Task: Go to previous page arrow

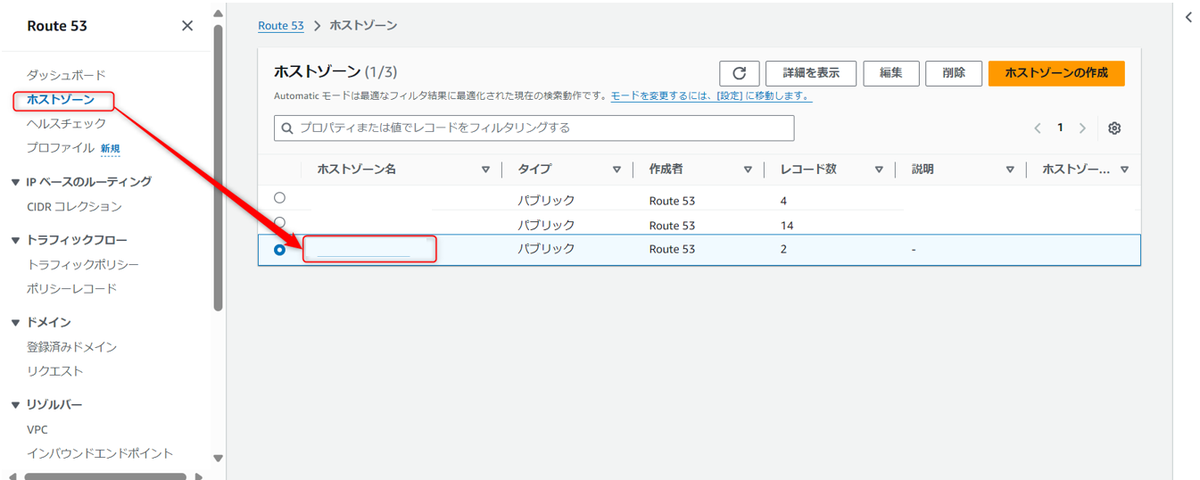Action: click(1037, 128)
